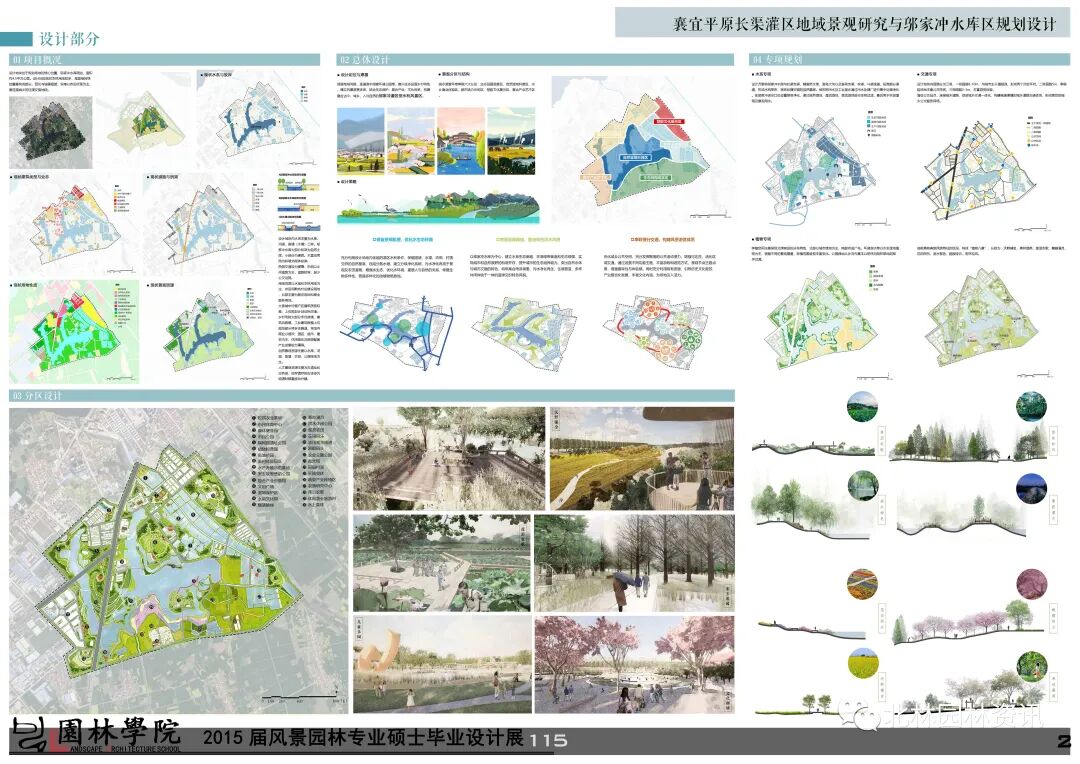1080x764 pixels.
Task: Click the school logo emblem beside 園林學院
Action: coord(31,735)
